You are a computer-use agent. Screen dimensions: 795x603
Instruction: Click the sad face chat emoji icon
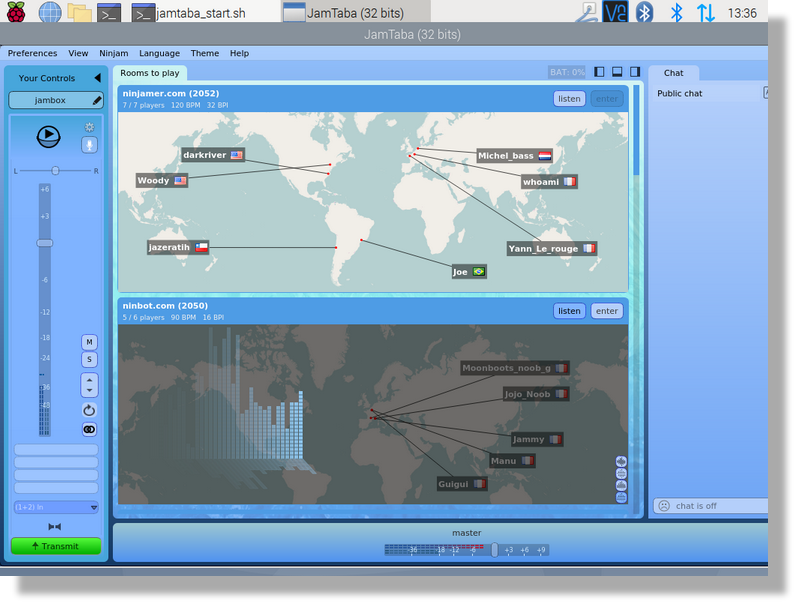(664, 506)
